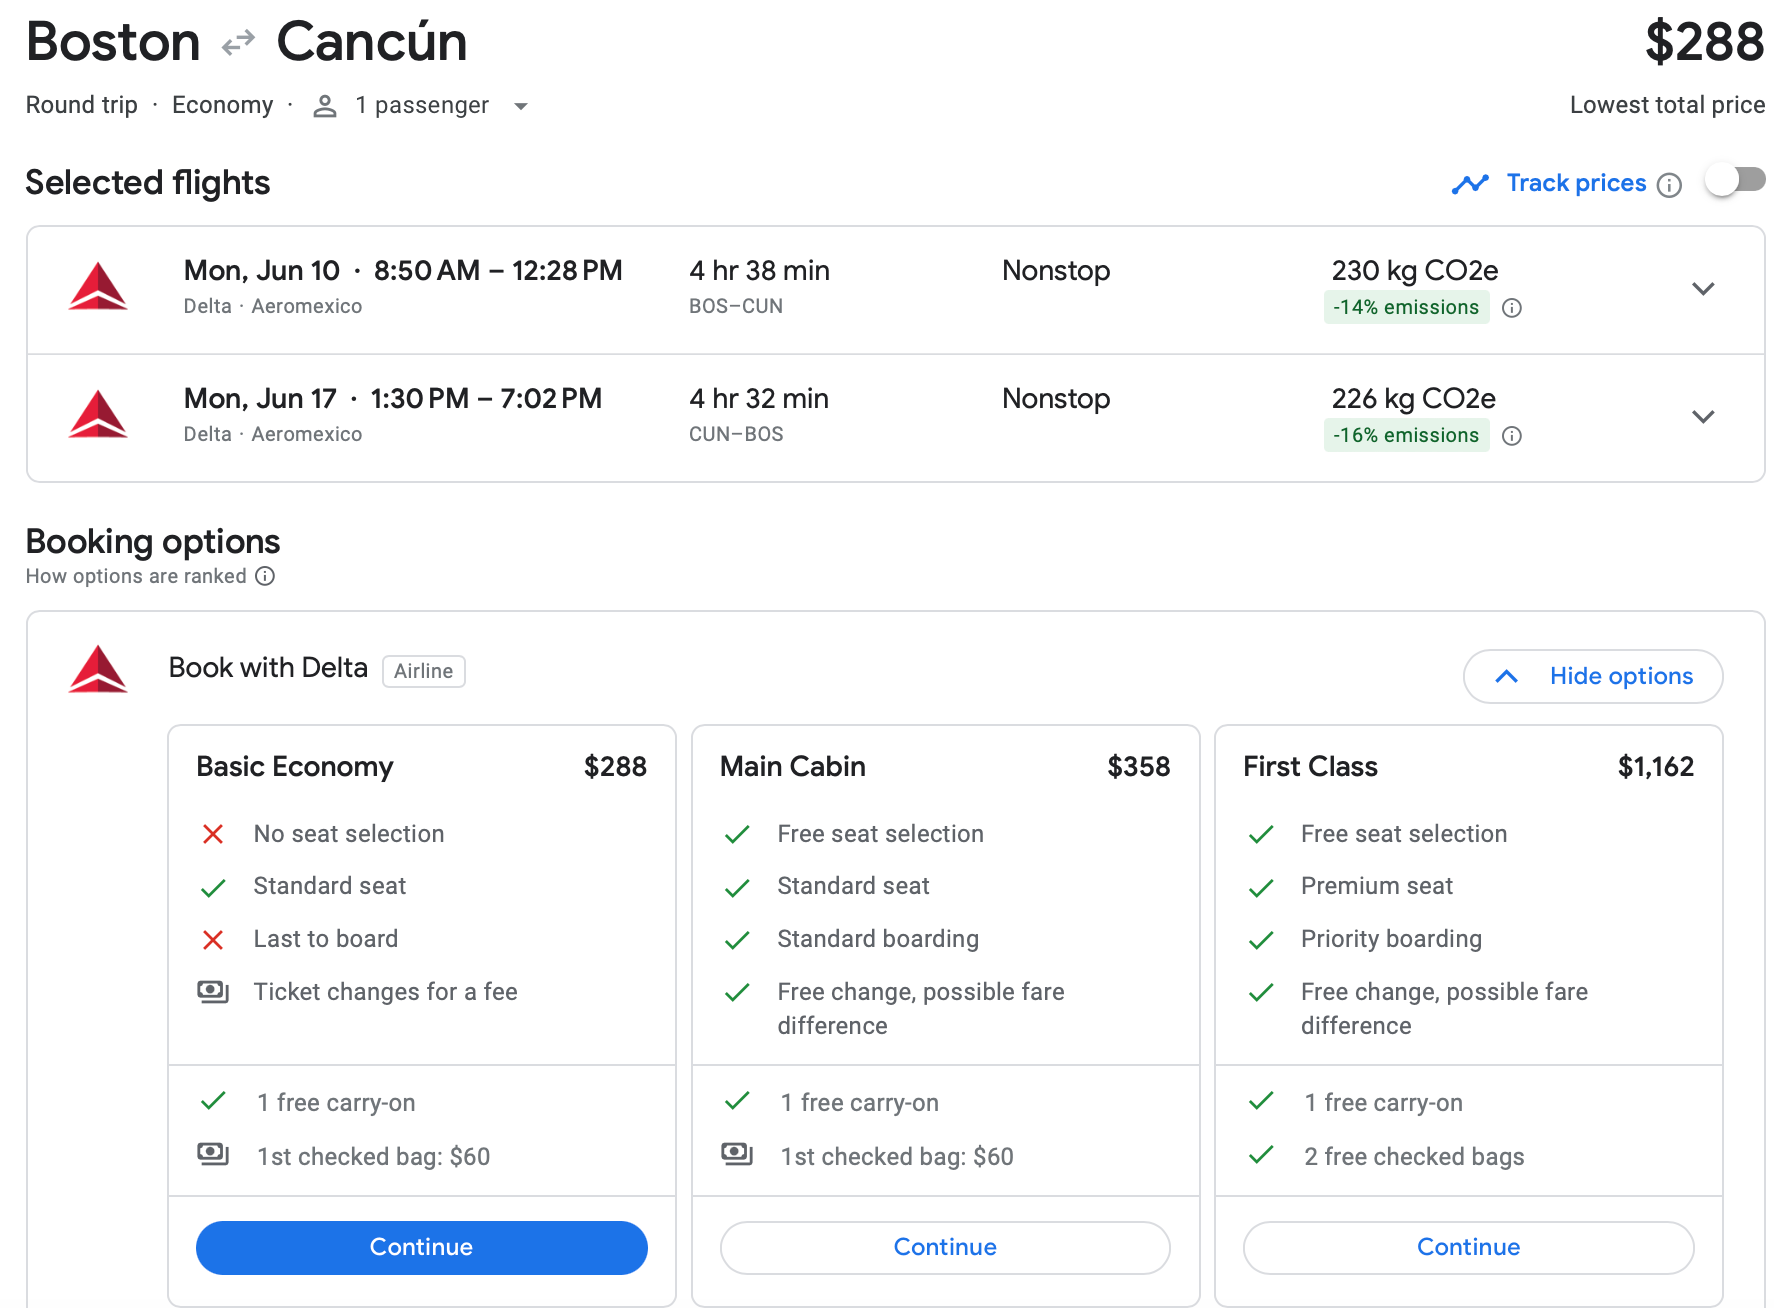Collapse fares with Hide options

pyautogui.click(x=1592, y=677)
